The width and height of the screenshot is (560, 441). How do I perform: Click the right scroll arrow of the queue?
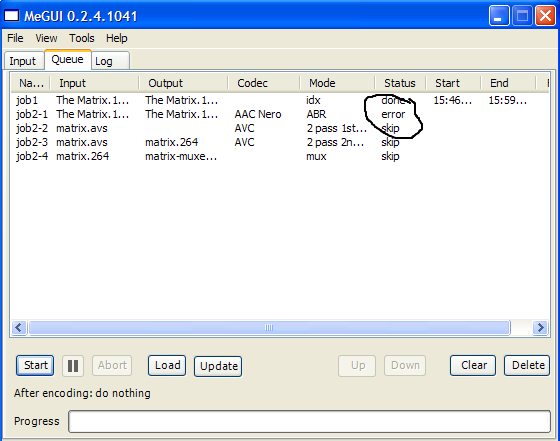coord(540,327)
